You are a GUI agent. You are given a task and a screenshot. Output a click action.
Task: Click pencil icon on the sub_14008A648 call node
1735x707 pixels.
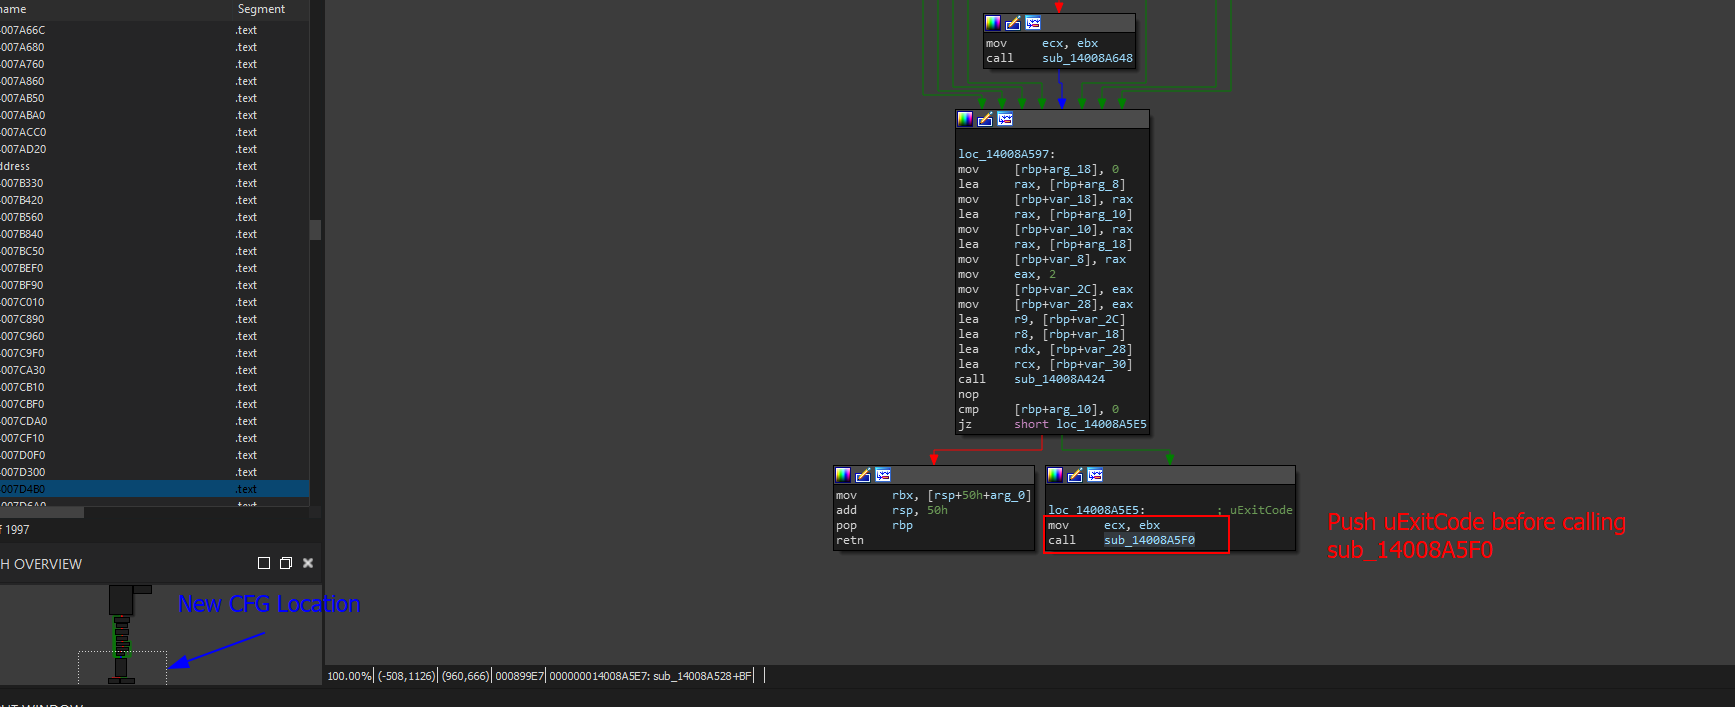point(1013,23)
